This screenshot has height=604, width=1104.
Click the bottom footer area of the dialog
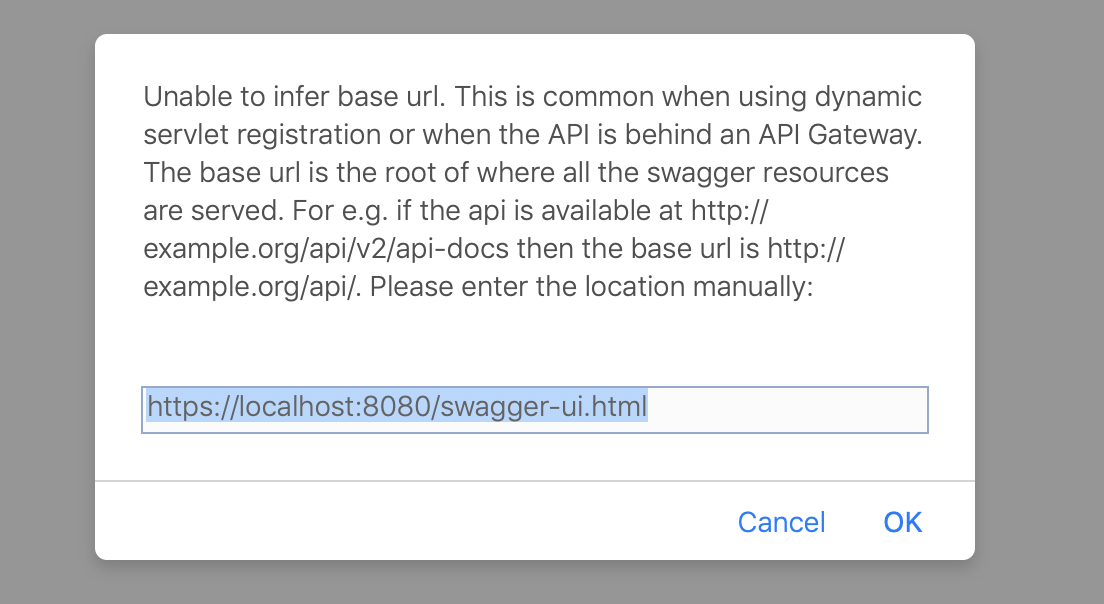pyautogui.click(x=400, y=522)
